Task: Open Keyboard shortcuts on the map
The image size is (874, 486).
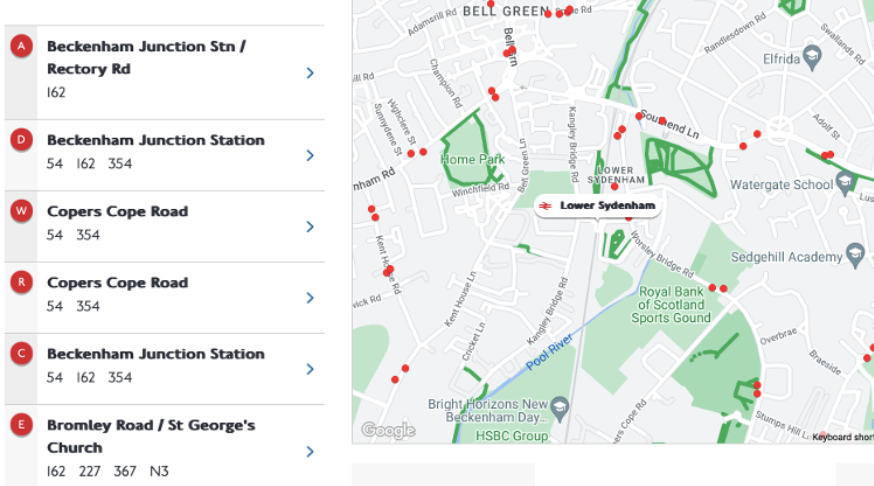Action: (843, 437)
